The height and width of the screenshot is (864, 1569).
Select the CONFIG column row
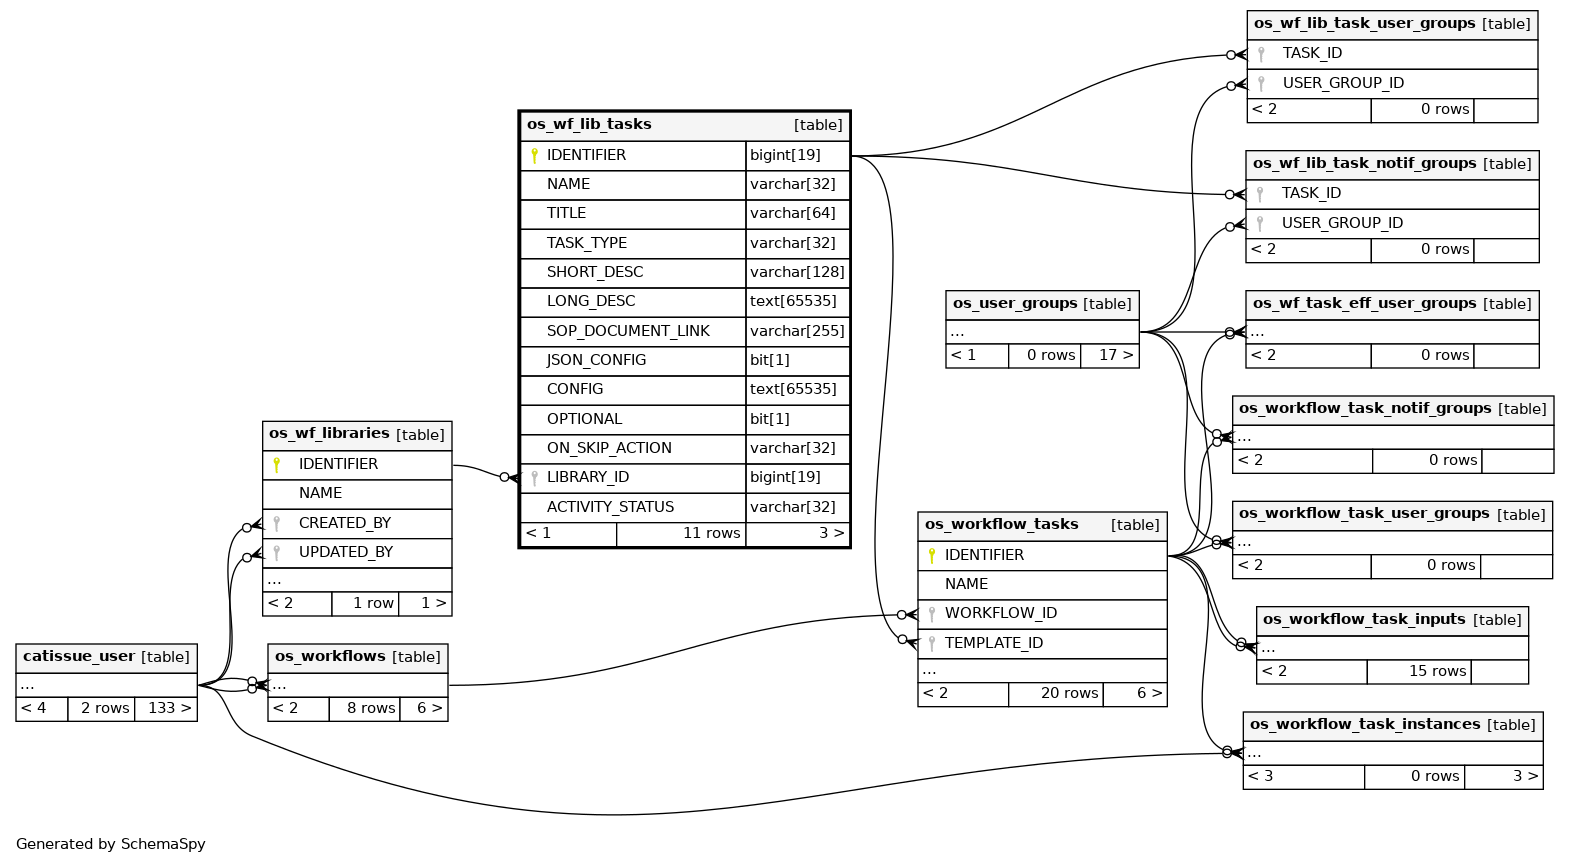(685, 390)
